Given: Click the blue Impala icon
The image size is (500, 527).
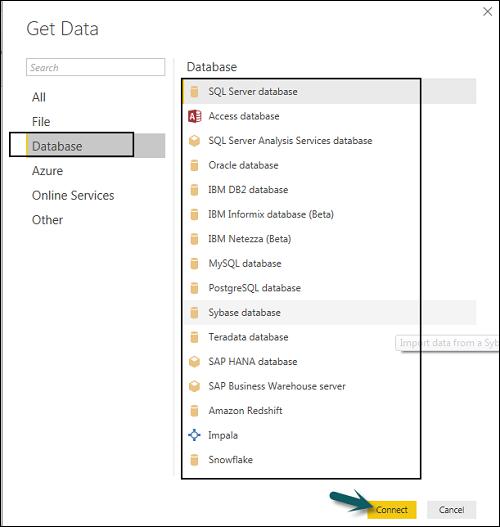Looking at the screenshot, I should click(x=194, y=435).
